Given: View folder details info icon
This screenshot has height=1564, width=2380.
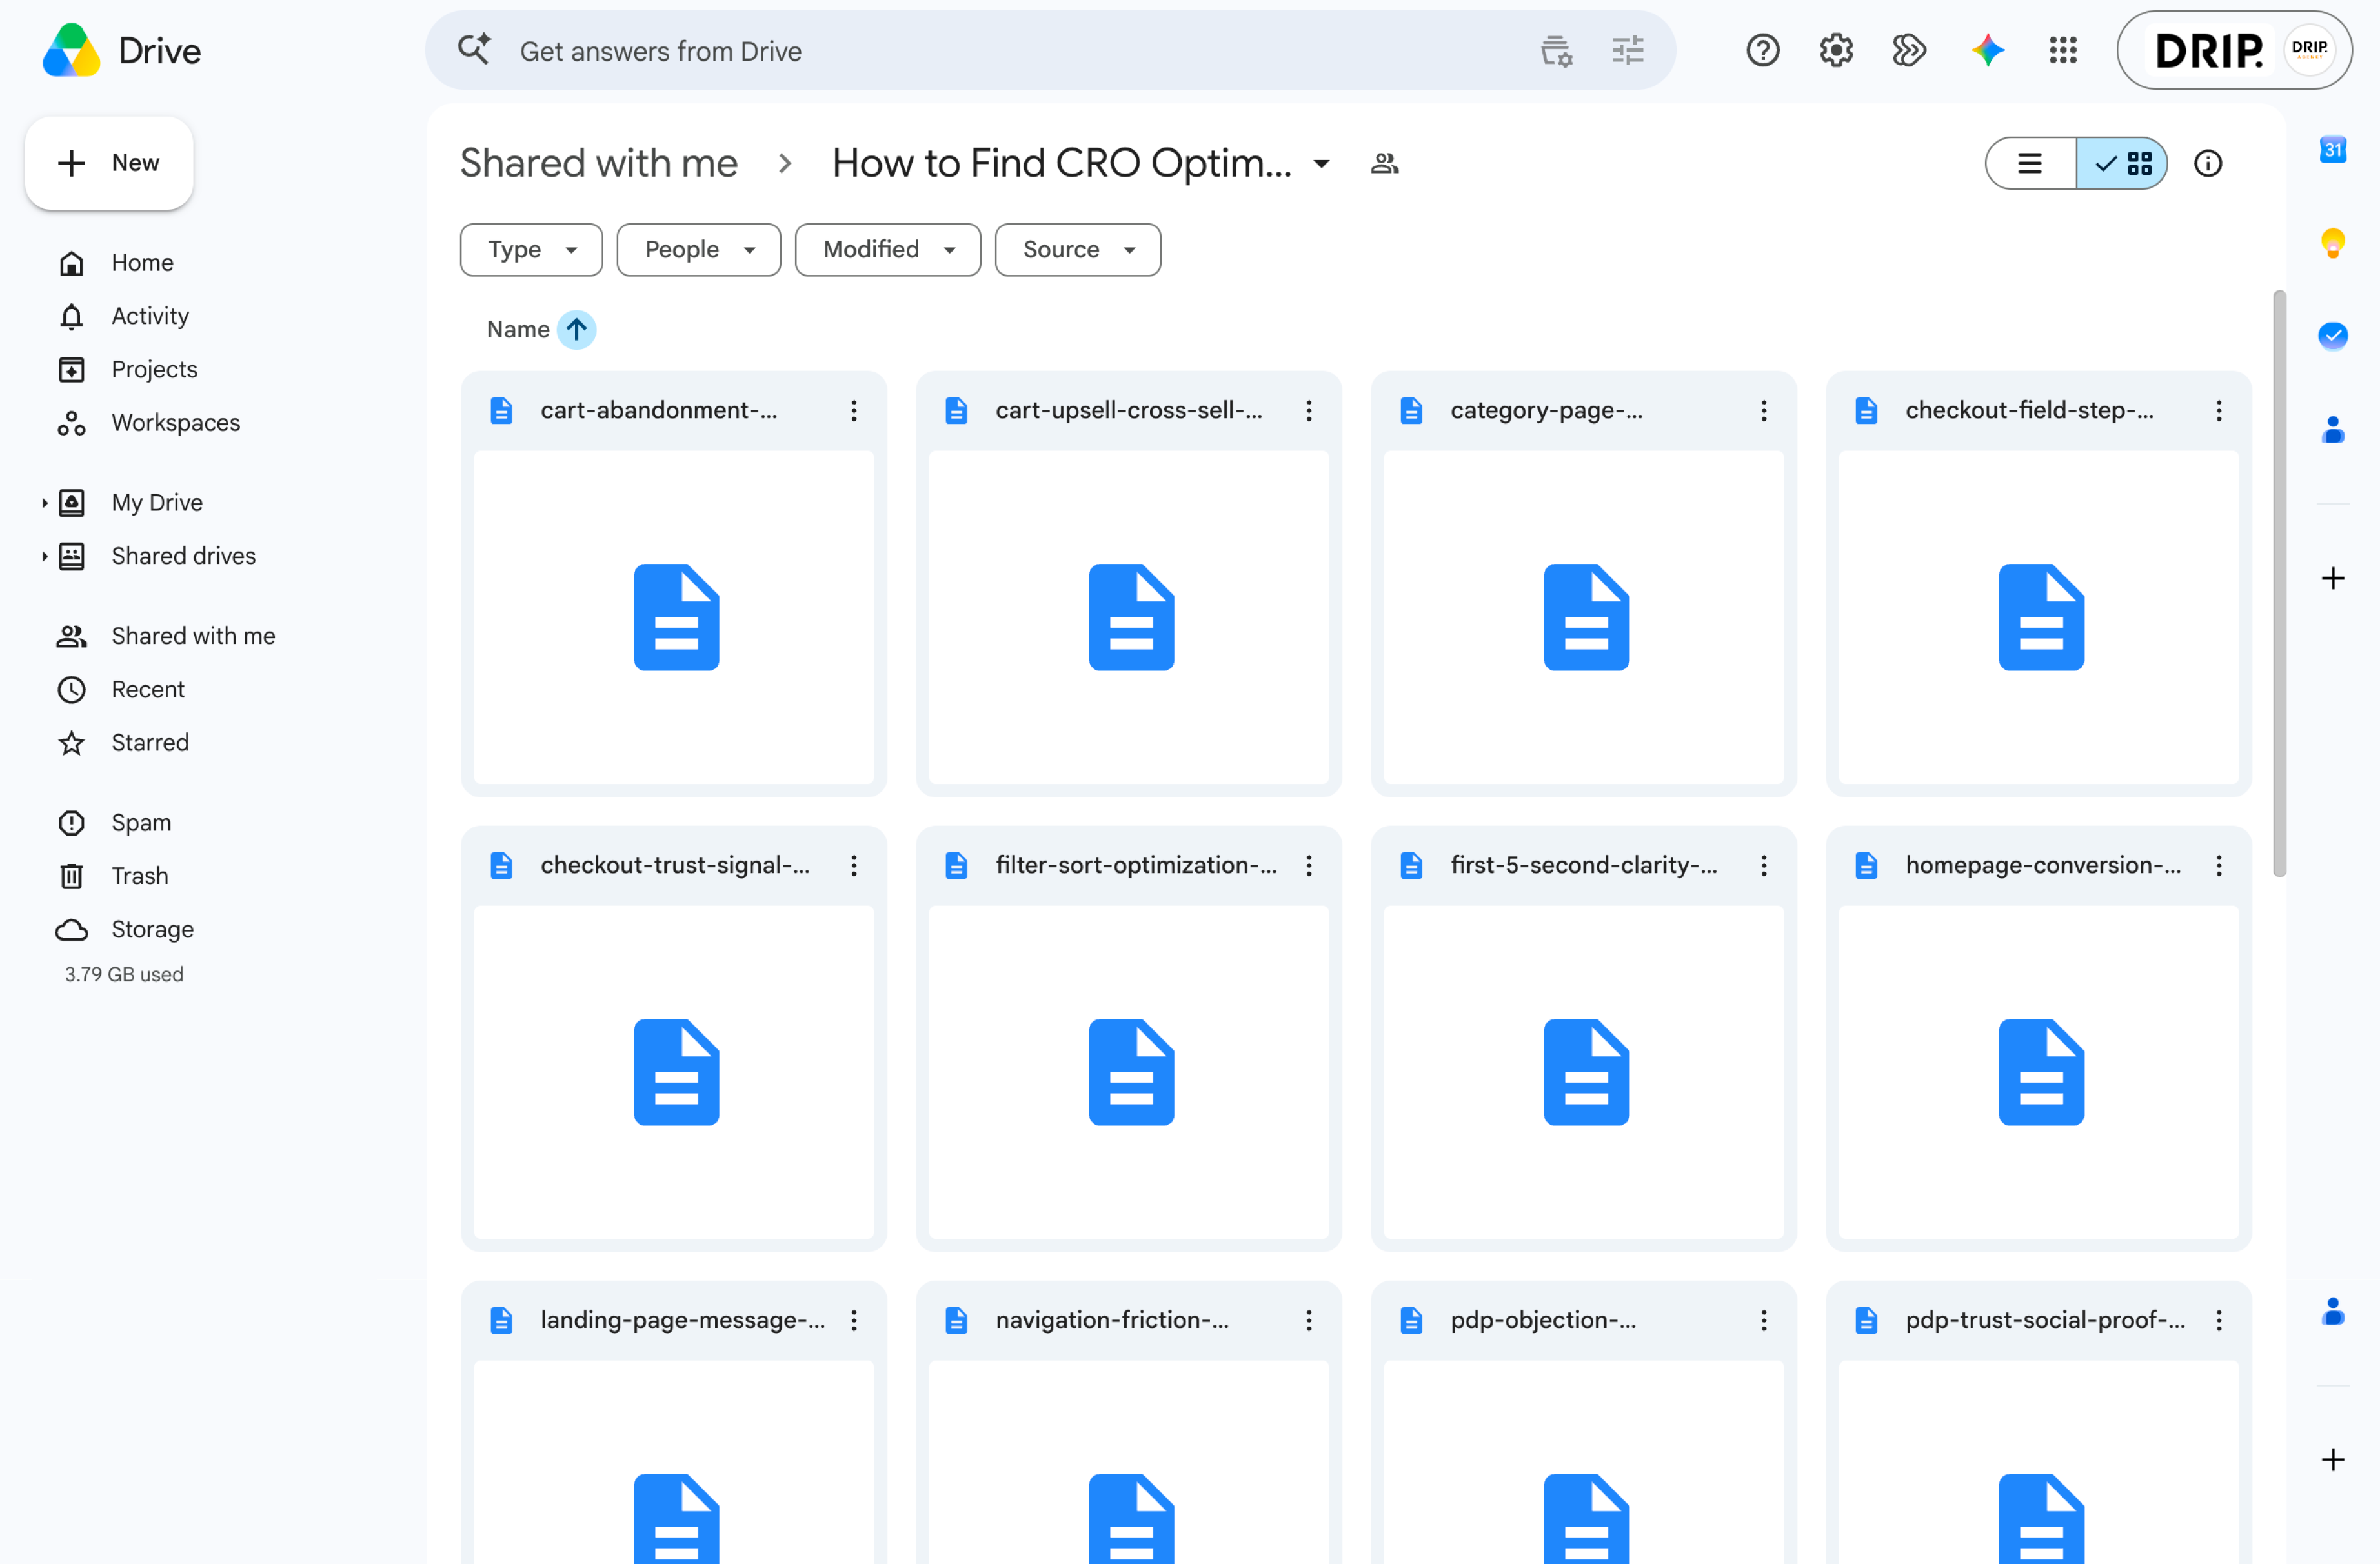Looking at the screenshot, I should tap(2208, 163).
